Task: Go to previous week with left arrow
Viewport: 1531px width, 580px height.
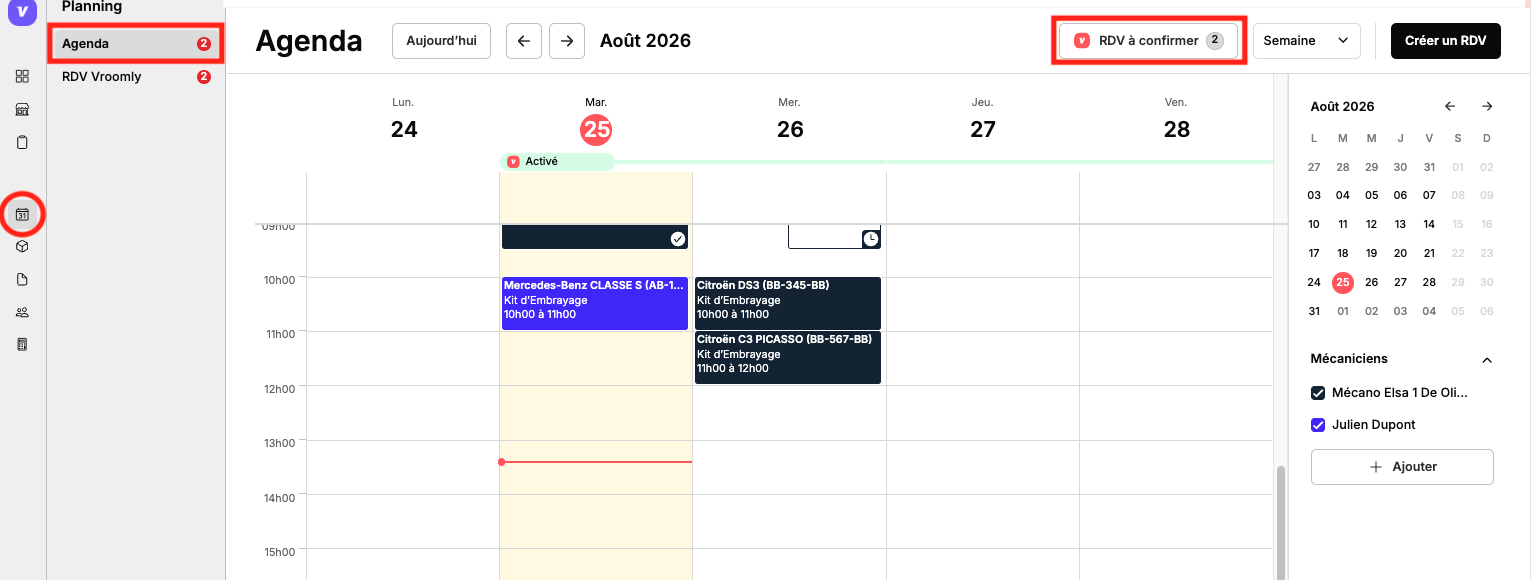Action: 524,41
